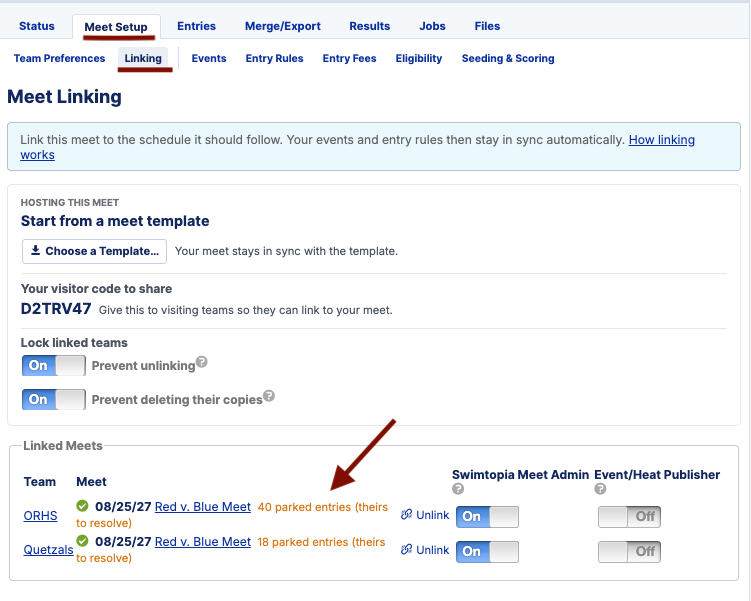Image resolution: width=751 pixels, height=601 pixels.
Task: Go to Entry Rules sub-tab
Action: (x=274, y=58)
